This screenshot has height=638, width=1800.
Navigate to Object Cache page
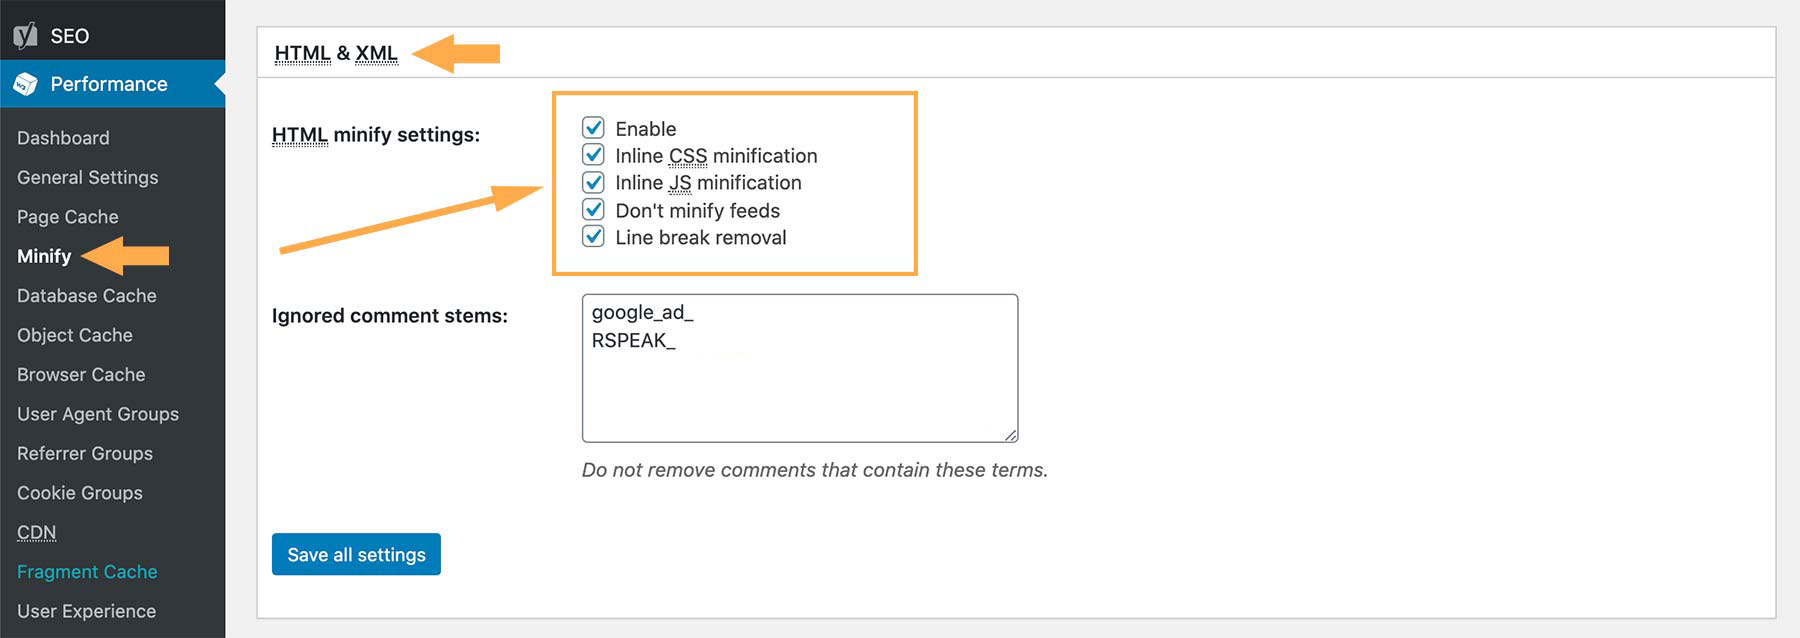click(x=74, y=335)
